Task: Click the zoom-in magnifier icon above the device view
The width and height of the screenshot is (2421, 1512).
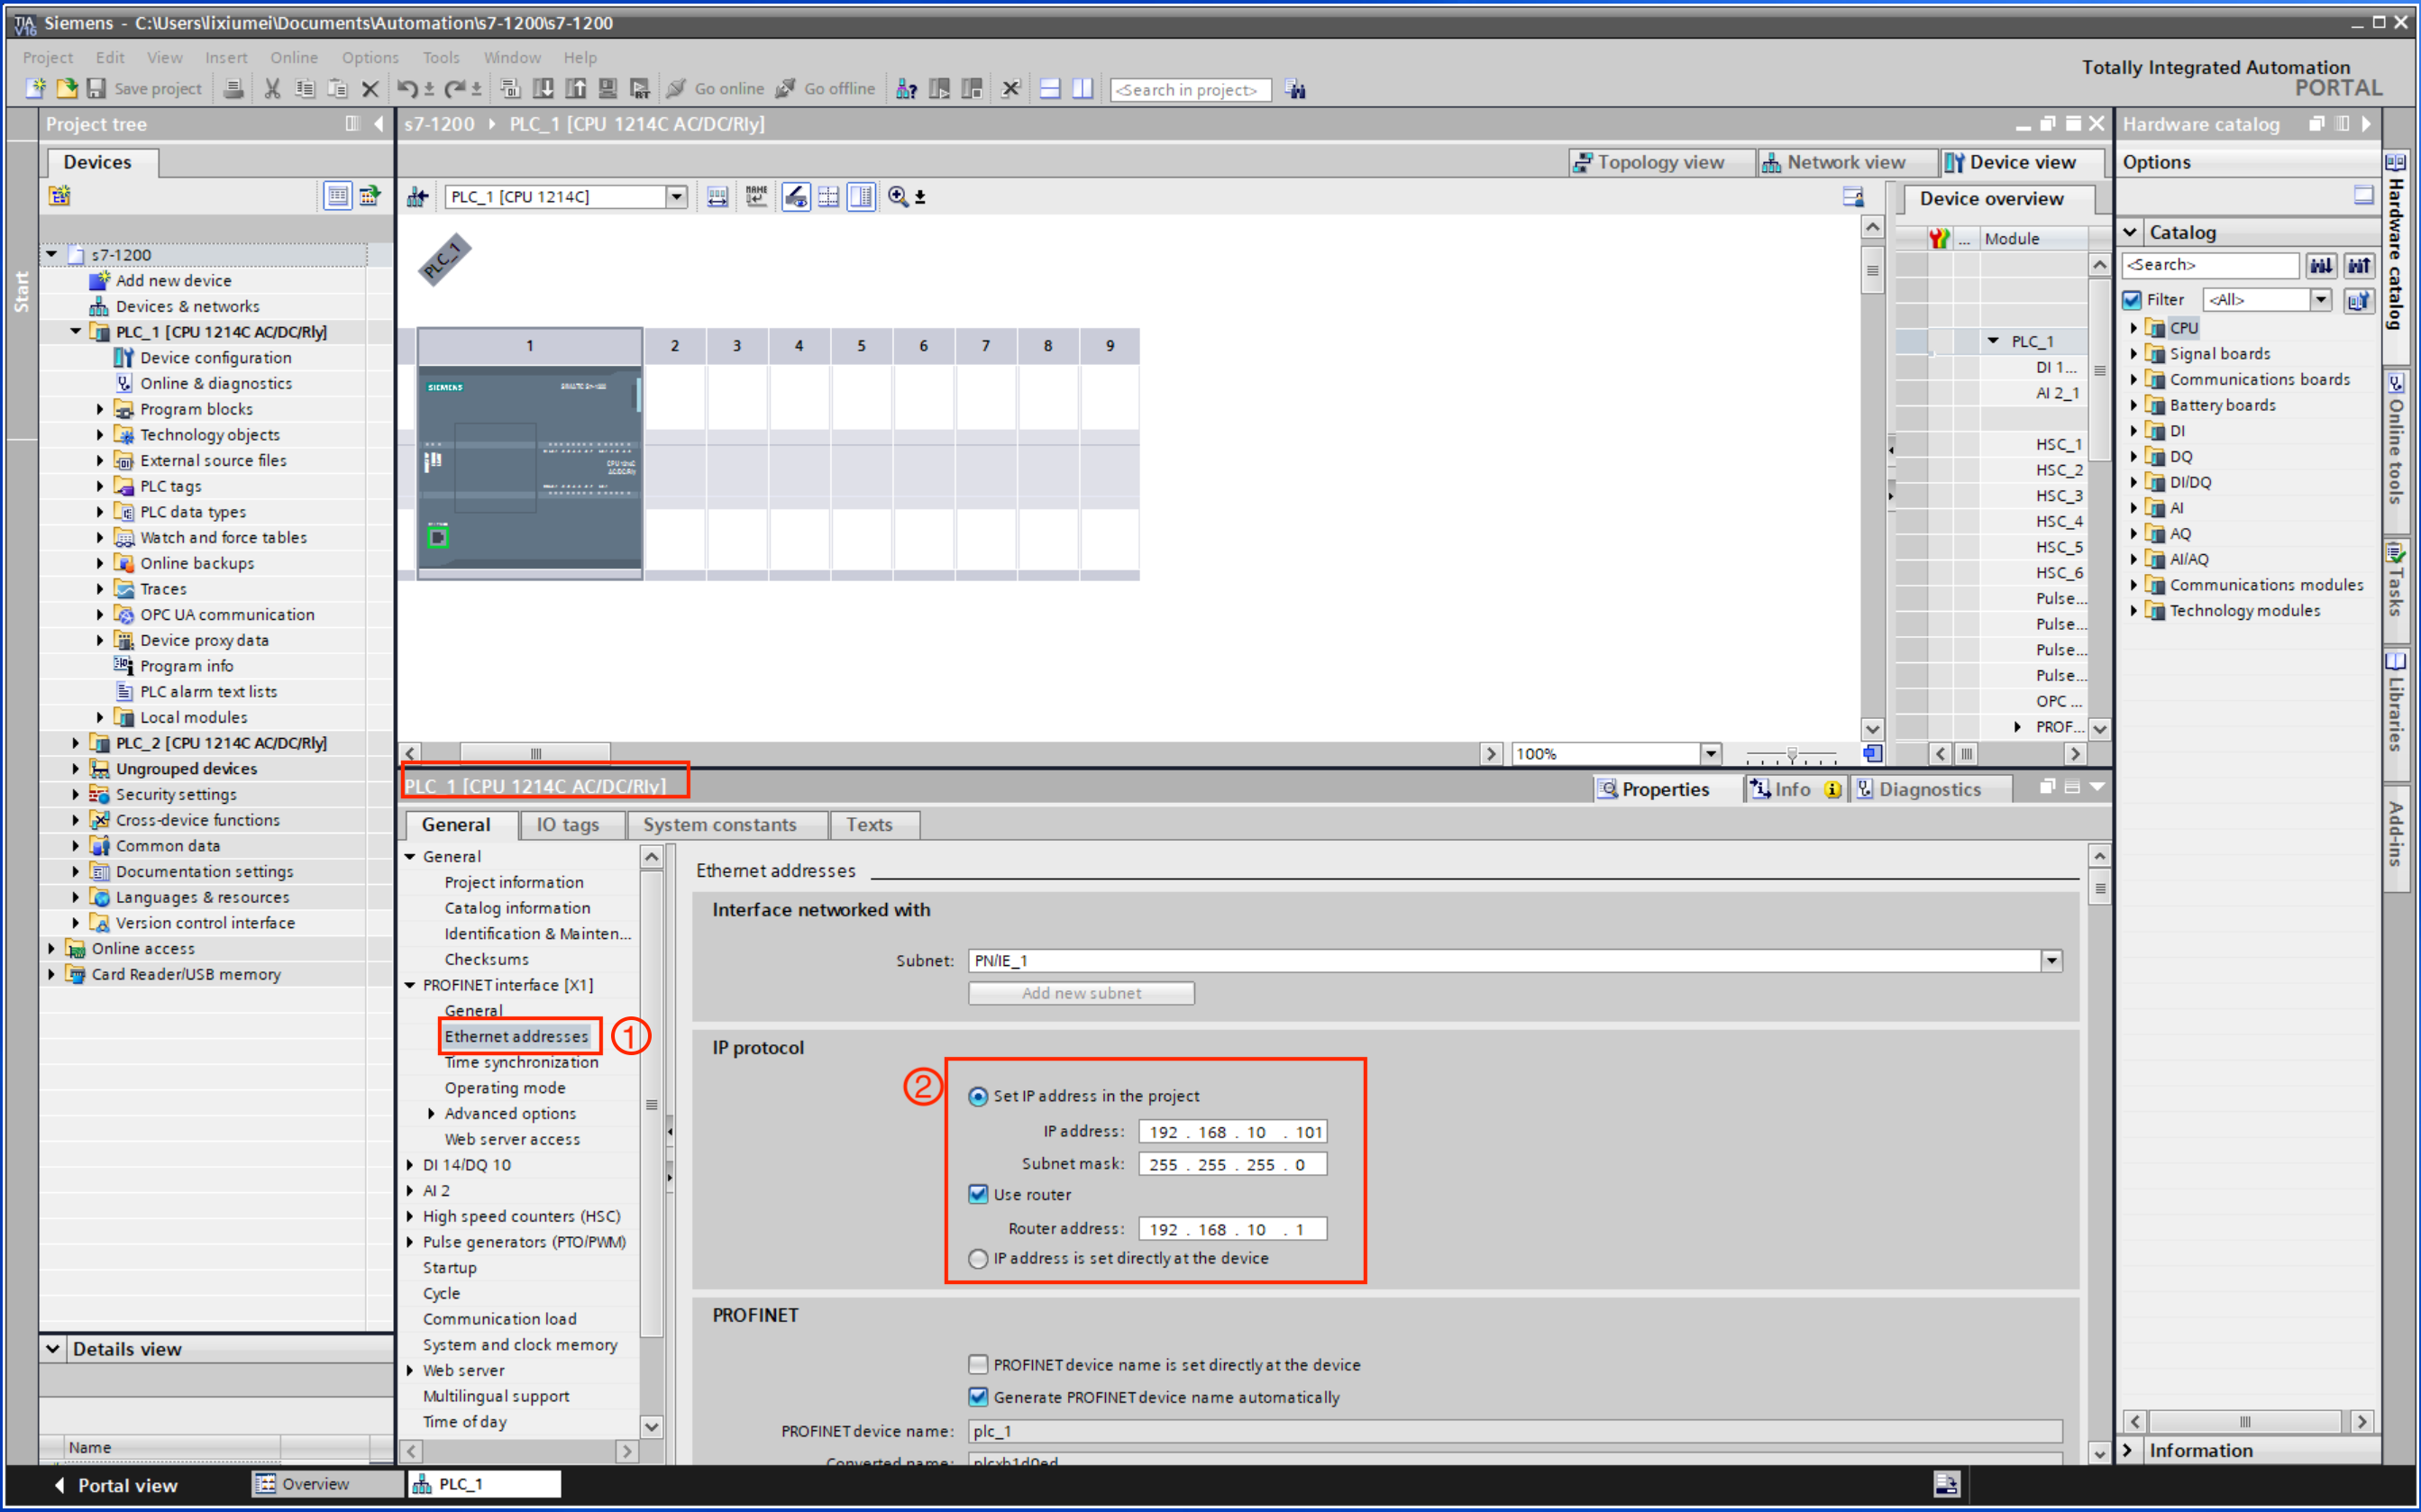Action: [898, 196]
